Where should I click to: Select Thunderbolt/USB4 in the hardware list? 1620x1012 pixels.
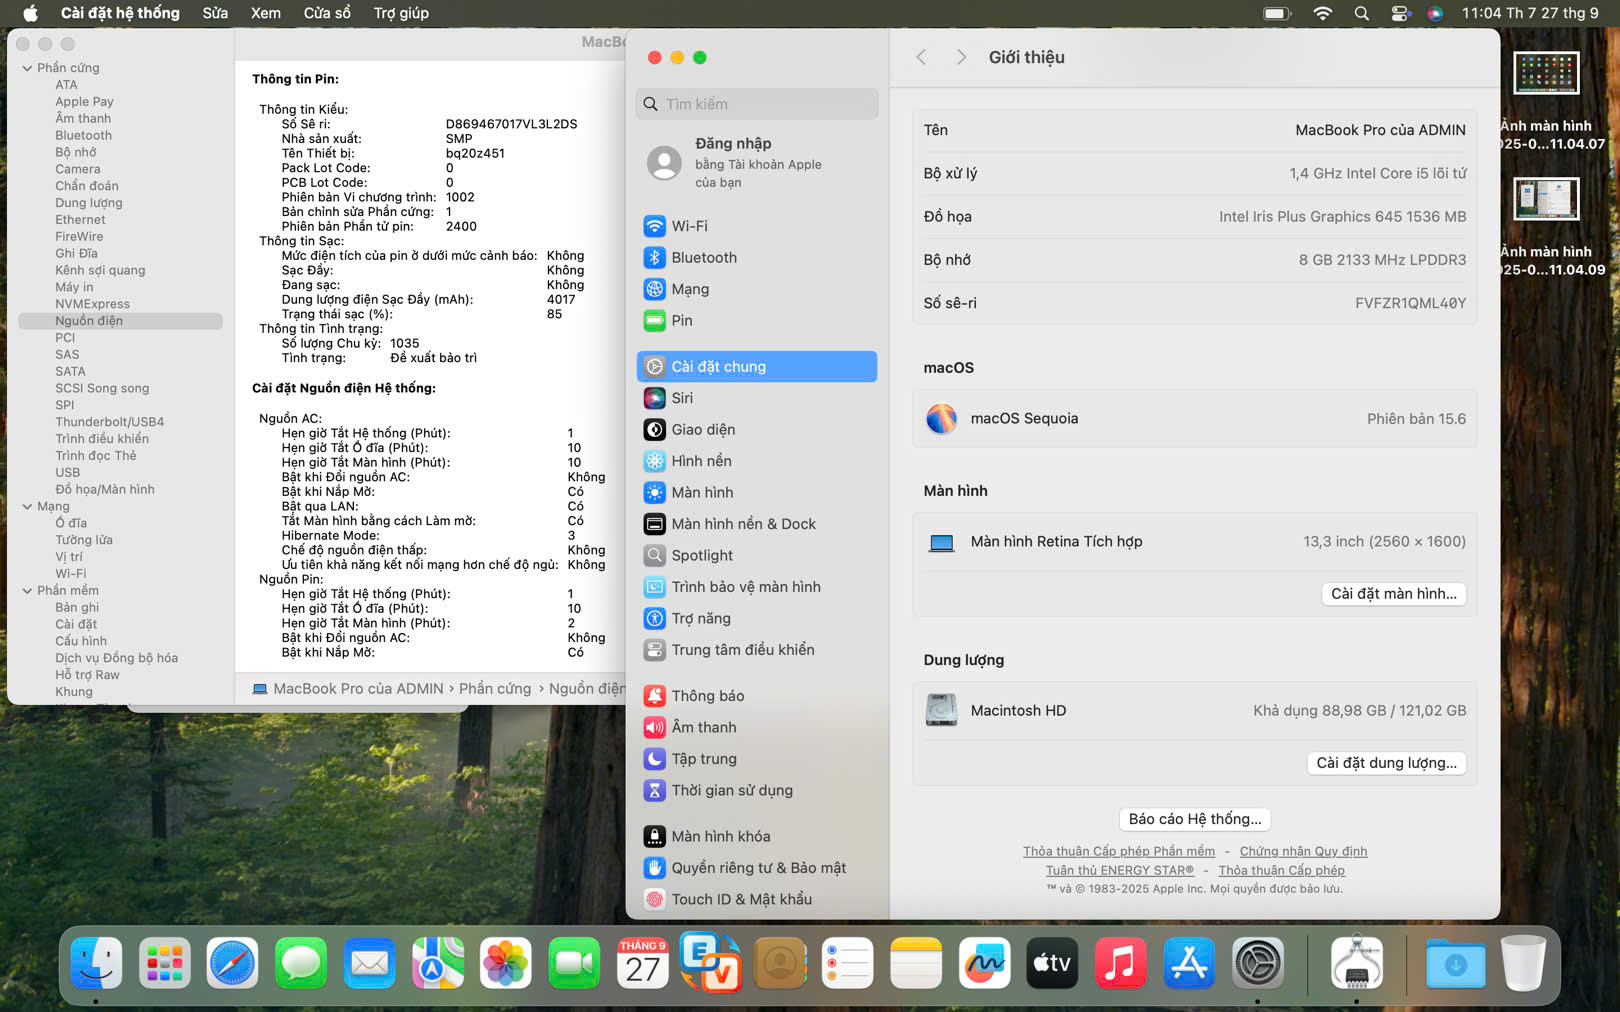109,422
